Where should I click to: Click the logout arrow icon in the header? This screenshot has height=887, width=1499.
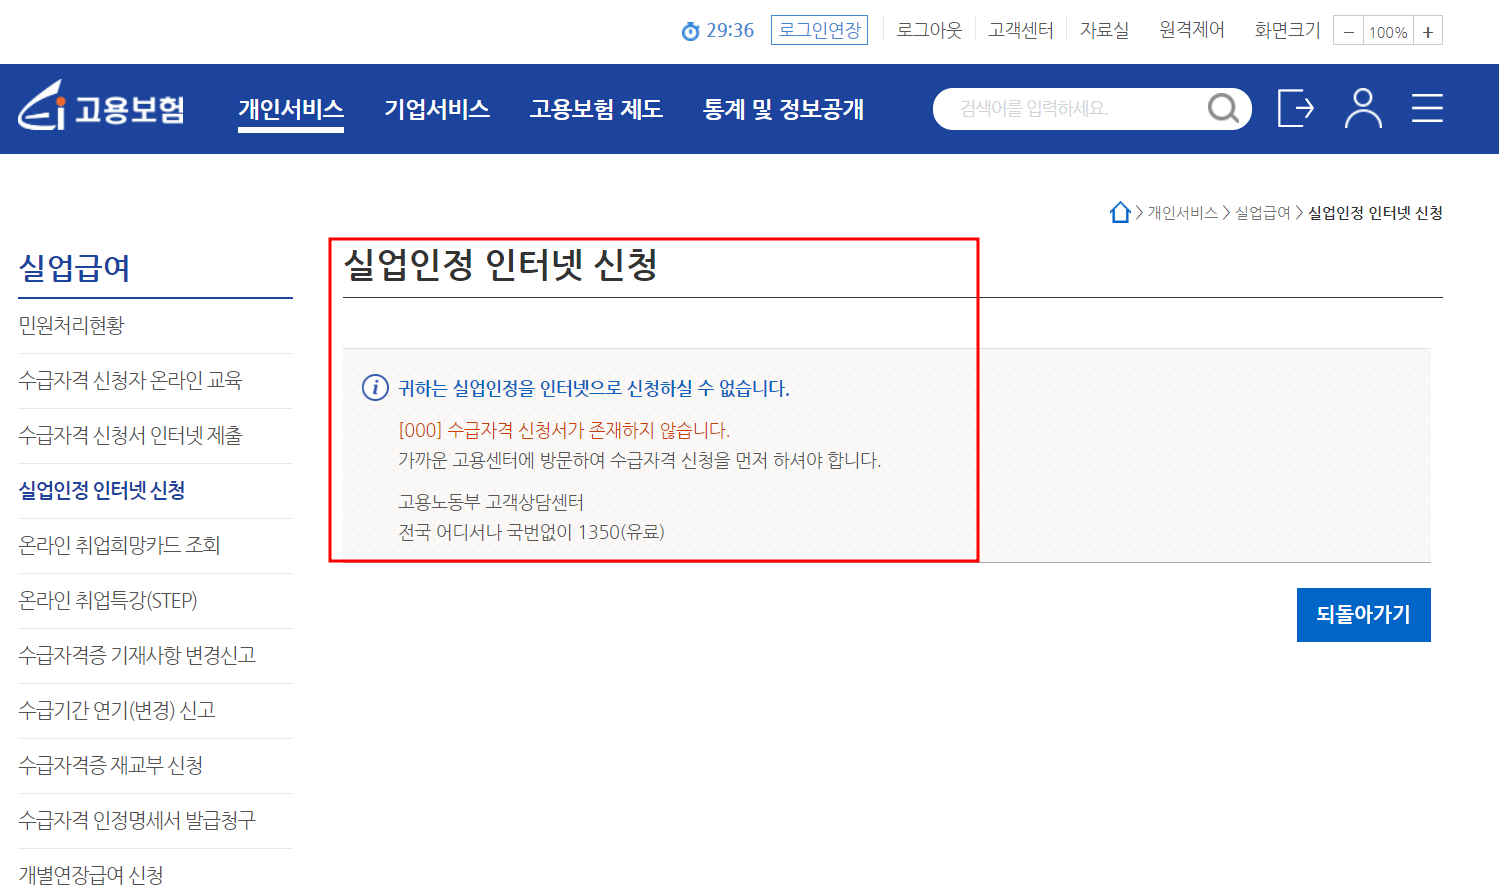[1295, 108]
